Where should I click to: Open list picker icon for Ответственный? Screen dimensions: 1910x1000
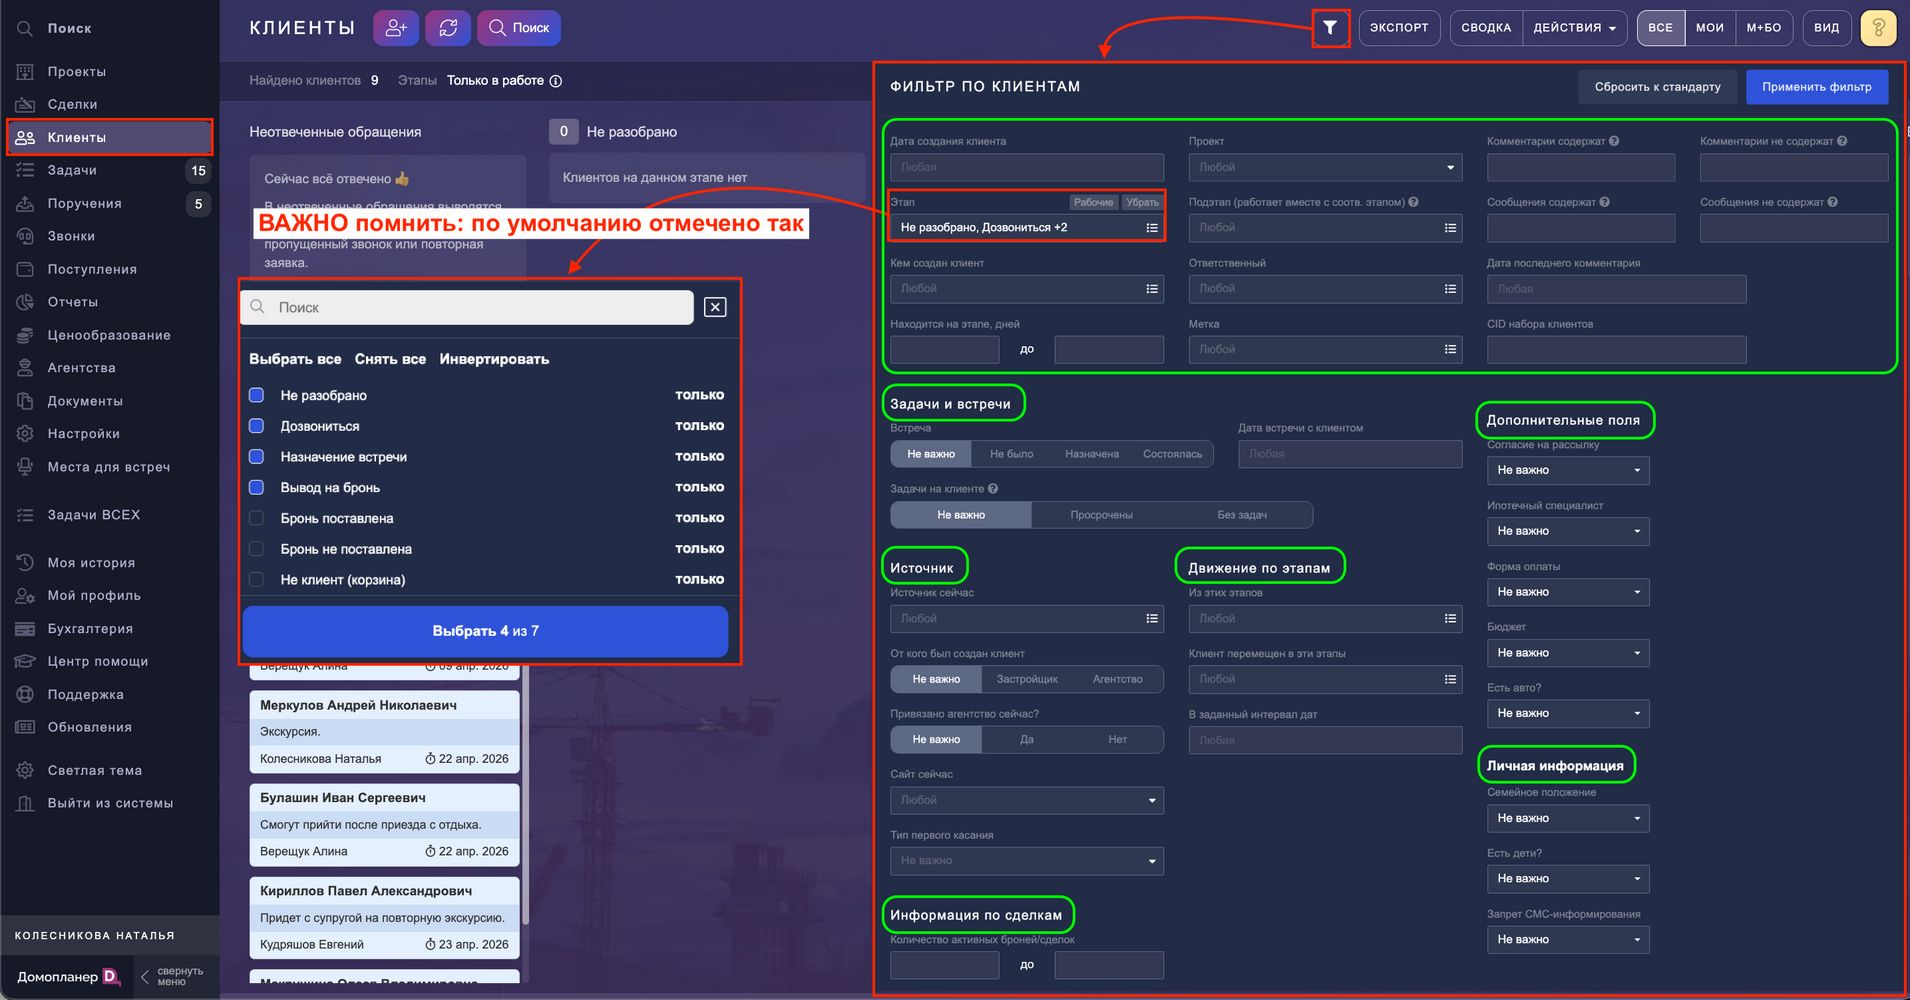(1450, 289)
